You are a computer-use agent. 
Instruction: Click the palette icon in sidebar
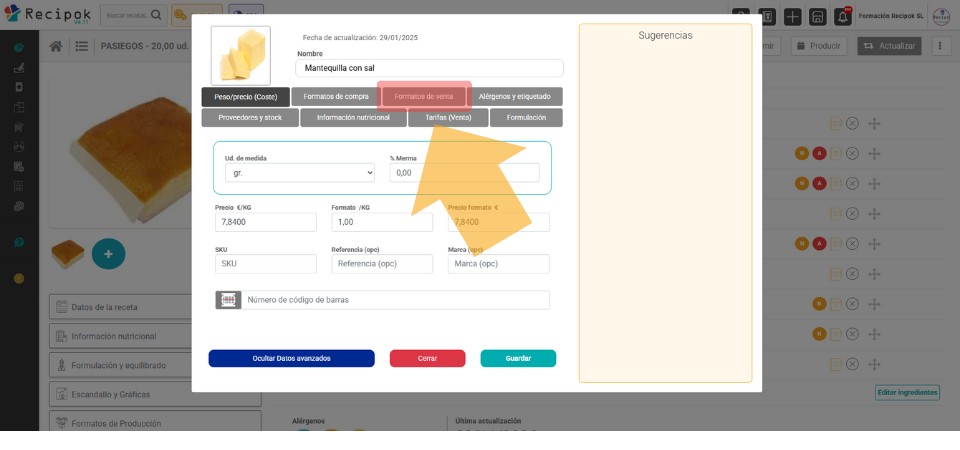coord(19,206)
